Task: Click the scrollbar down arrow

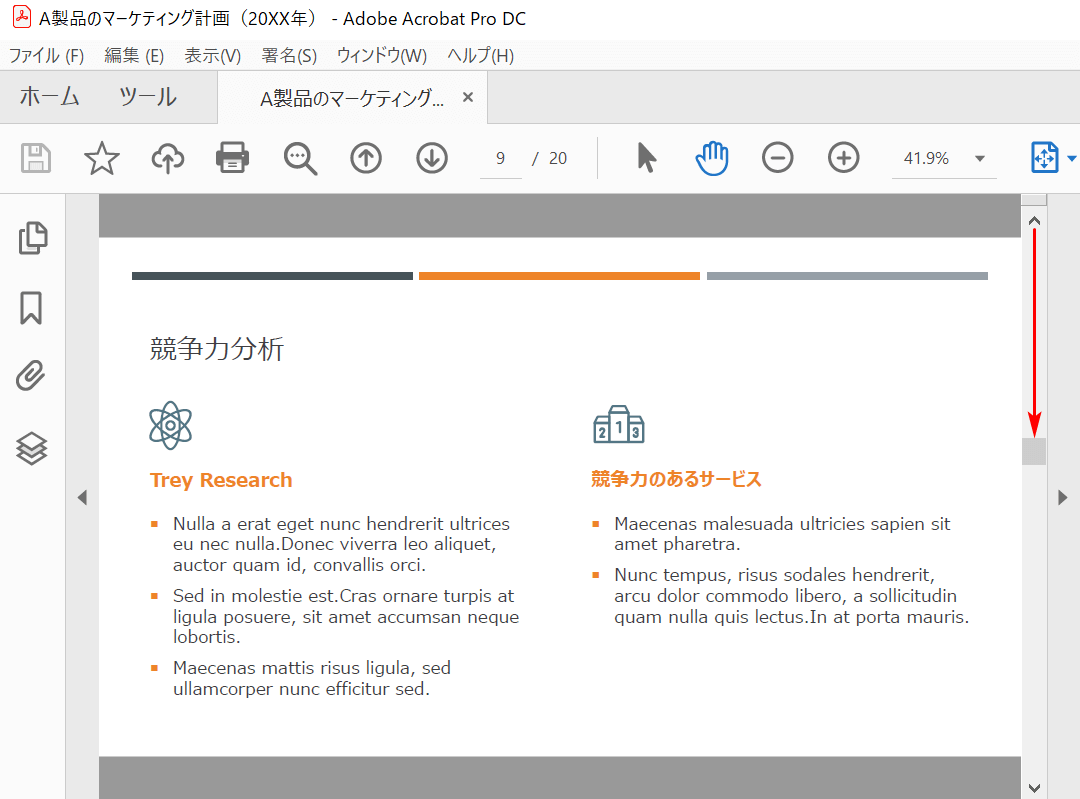Action: point(1034,787)
